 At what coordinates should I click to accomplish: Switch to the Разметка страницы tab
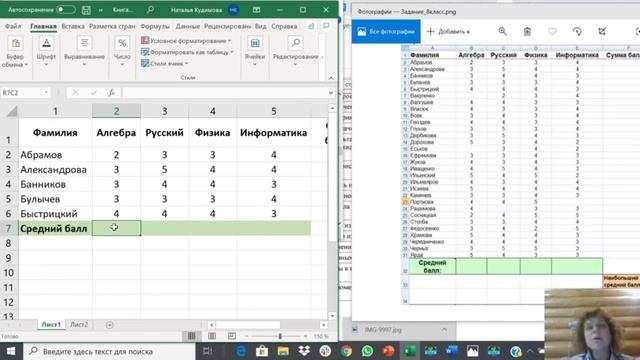(112, 26)
